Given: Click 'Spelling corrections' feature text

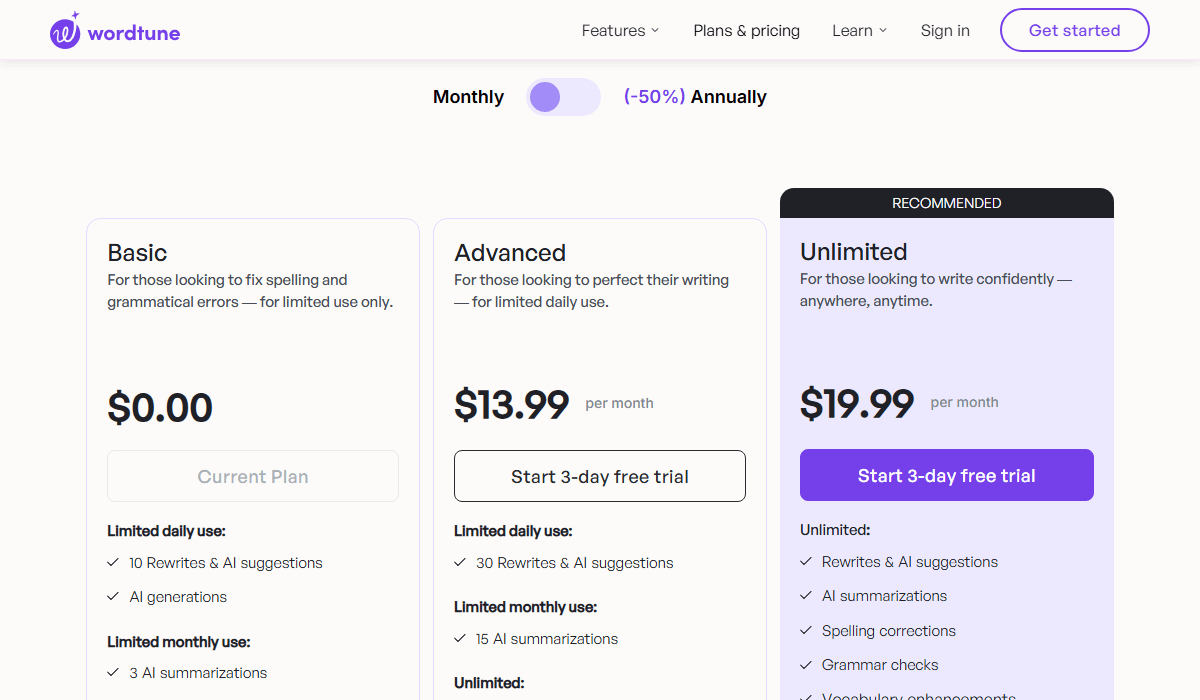Looking at the screenshot, I should pos(889,631).
